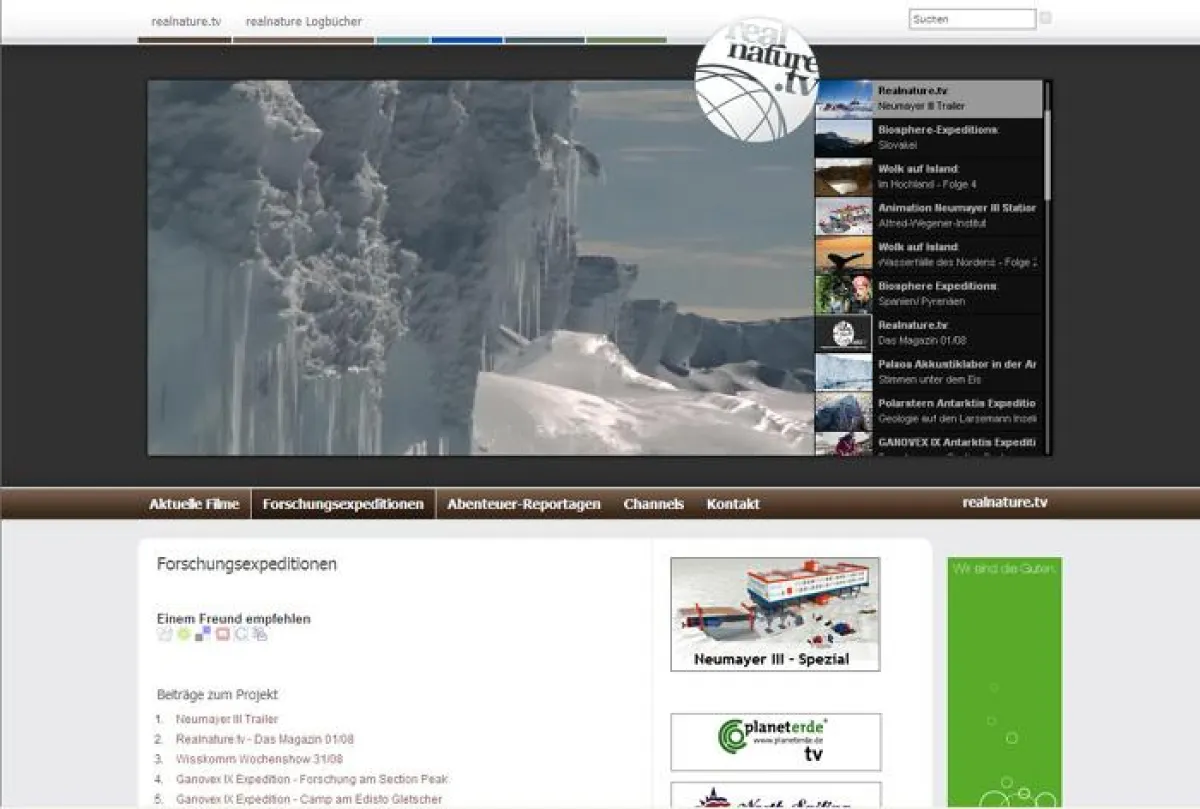Open the Aktuelle Filme navigation item
The height and width of the screenshot is (809, 1200).
coord(194,504)
